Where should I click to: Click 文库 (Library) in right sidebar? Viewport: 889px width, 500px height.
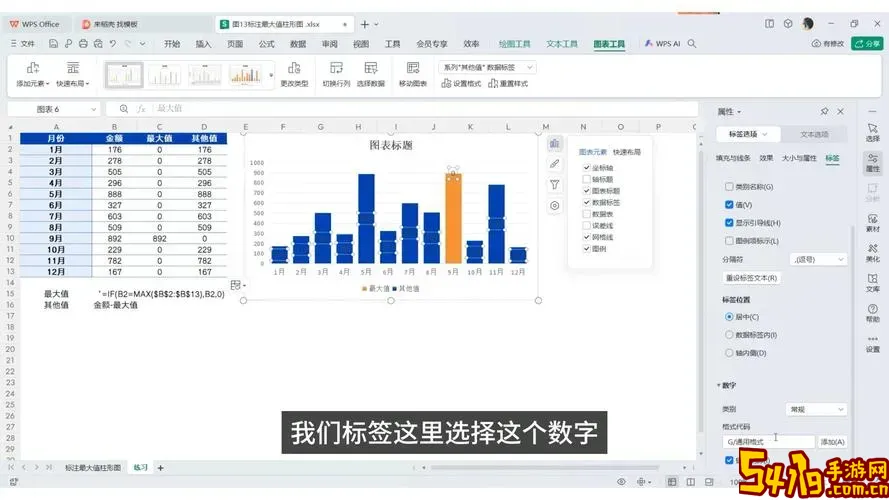tap(873, 283)
